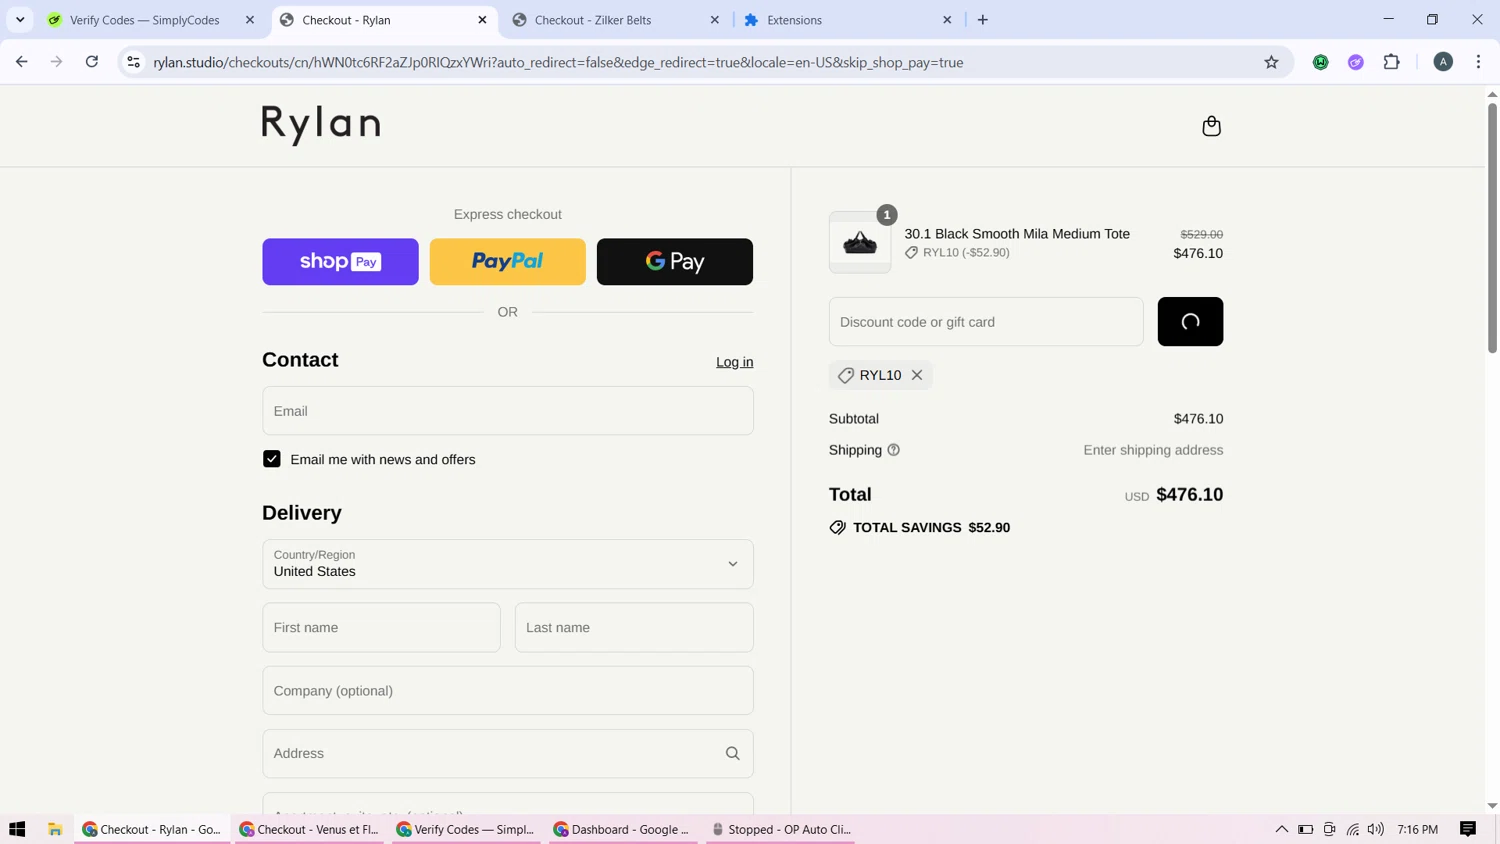Screen dimensions: 1500x844
Task: Open File Explorer from the taskbar
Action: point(55,829)
